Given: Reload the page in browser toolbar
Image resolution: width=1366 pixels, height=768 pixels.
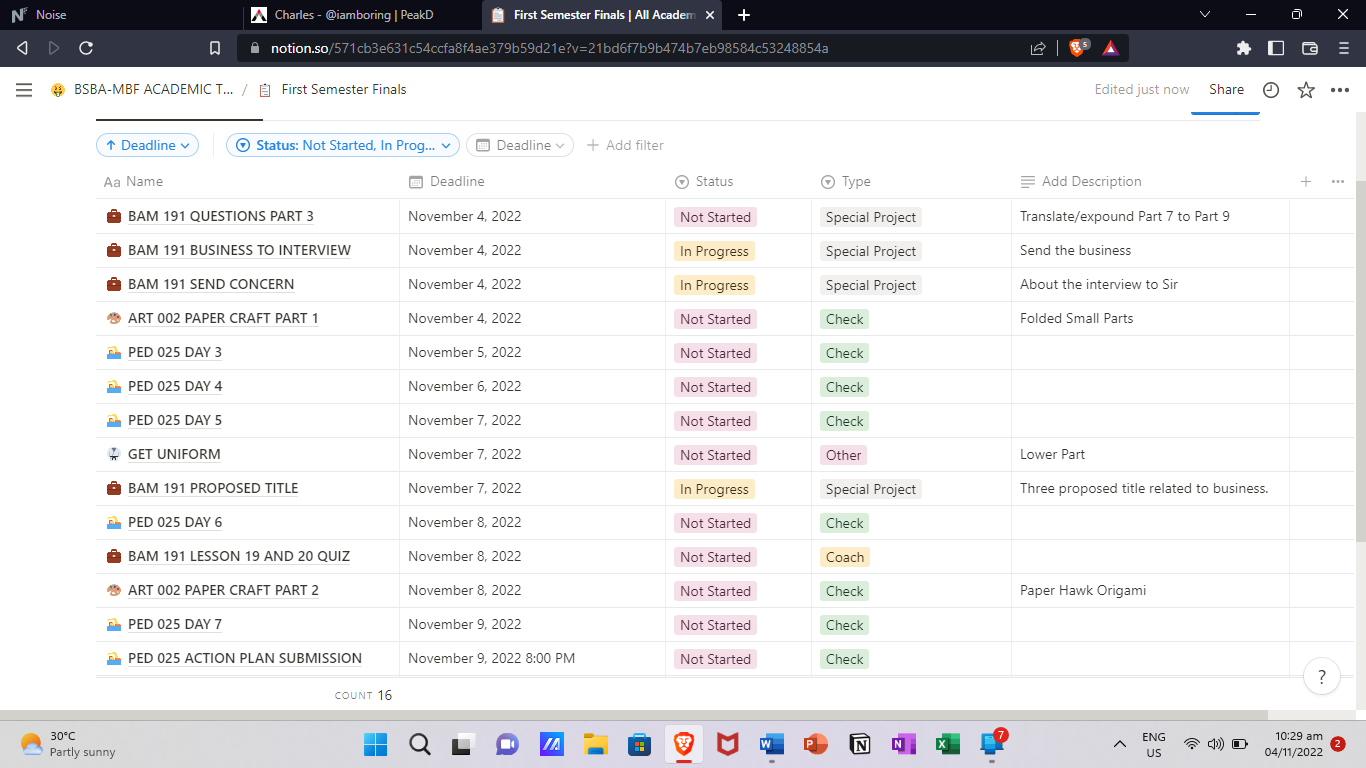Looking at the screenshot, I should 86,48.
